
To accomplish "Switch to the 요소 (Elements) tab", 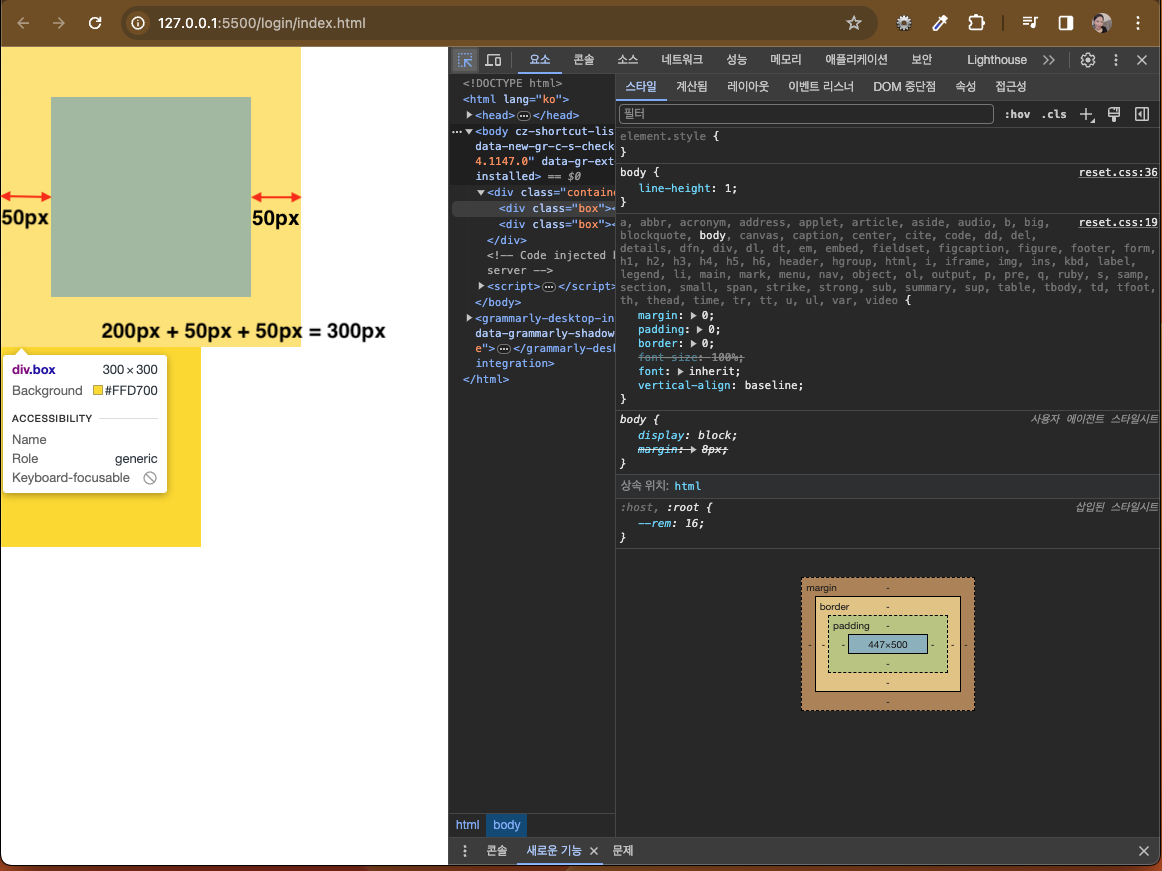I will click(540, 60).
